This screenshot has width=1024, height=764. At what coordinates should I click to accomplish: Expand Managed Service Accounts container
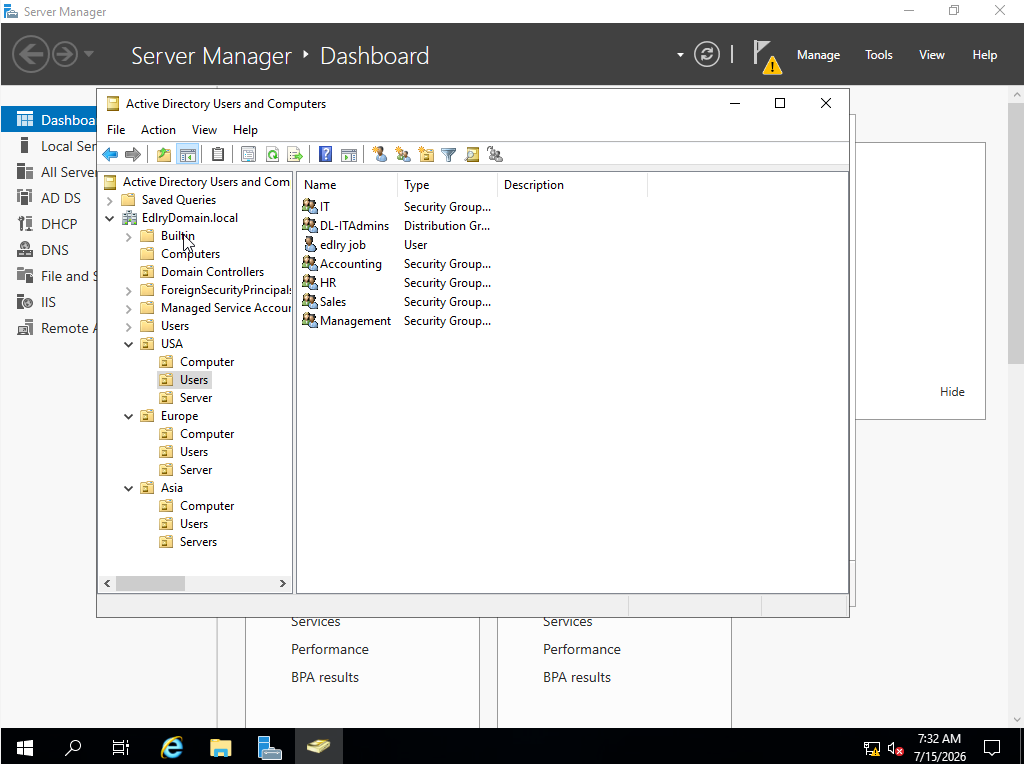coord(129,308)
